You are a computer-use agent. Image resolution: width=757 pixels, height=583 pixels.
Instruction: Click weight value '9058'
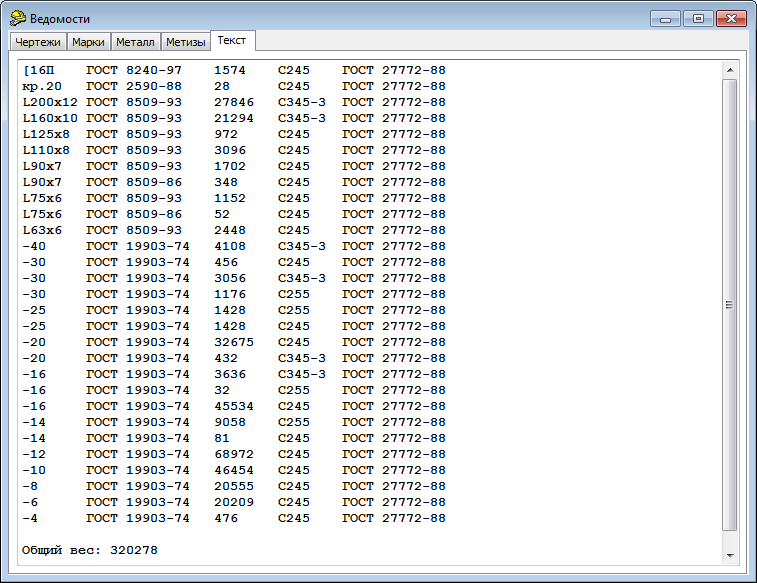(230, 422)
